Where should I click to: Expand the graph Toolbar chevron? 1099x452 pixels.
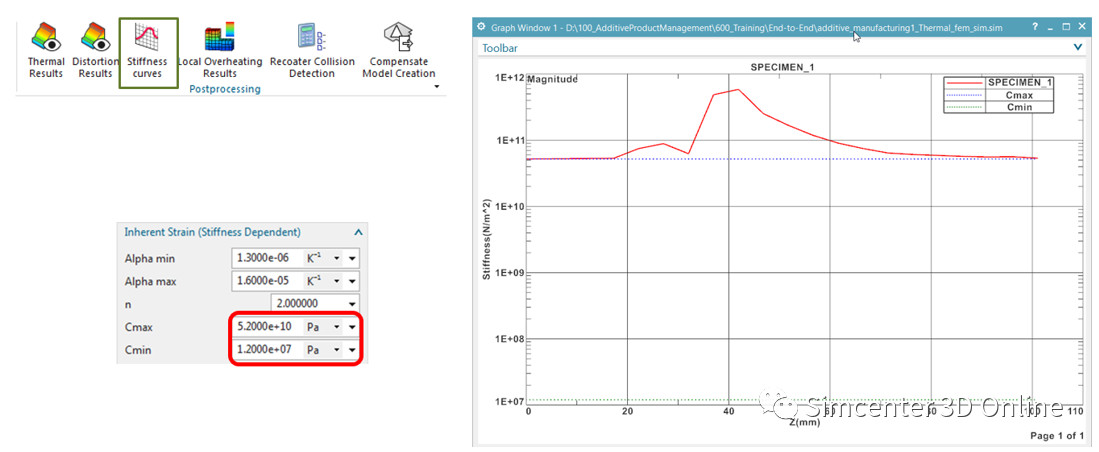pyautogui.click(x=1077, y=47)
